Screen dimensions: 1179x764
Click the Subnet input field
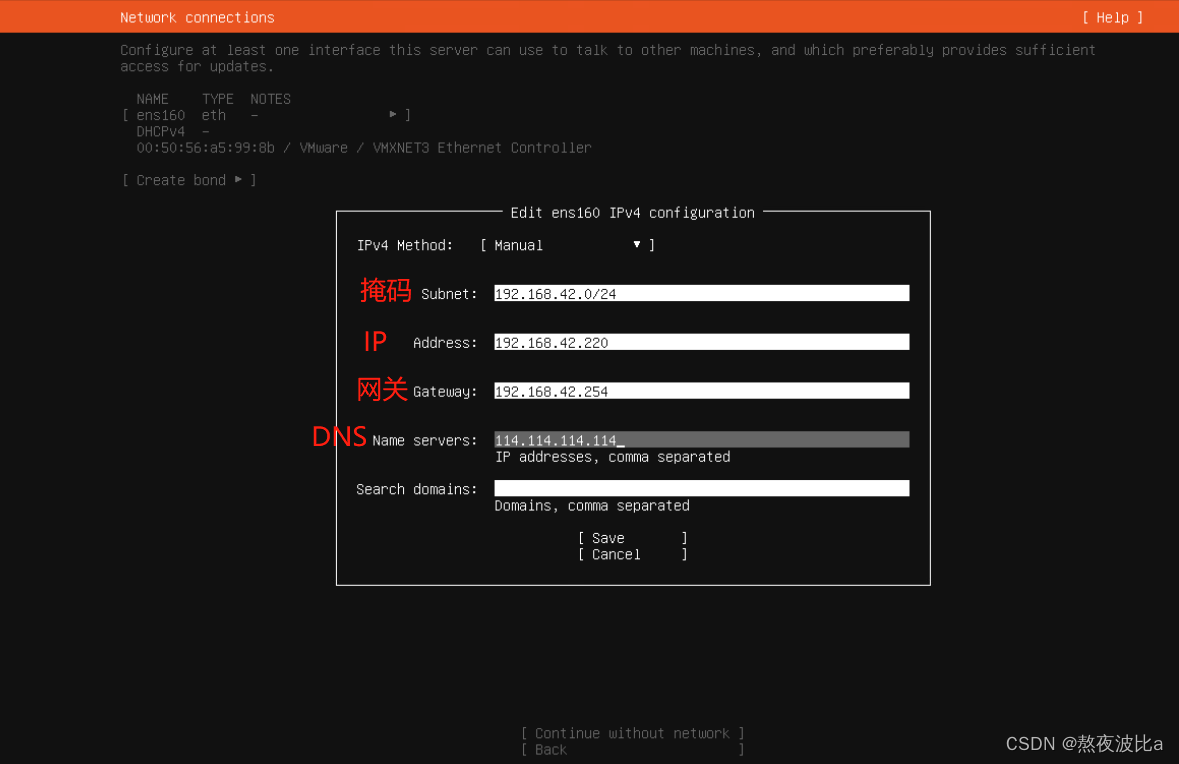tap(701, 294)
